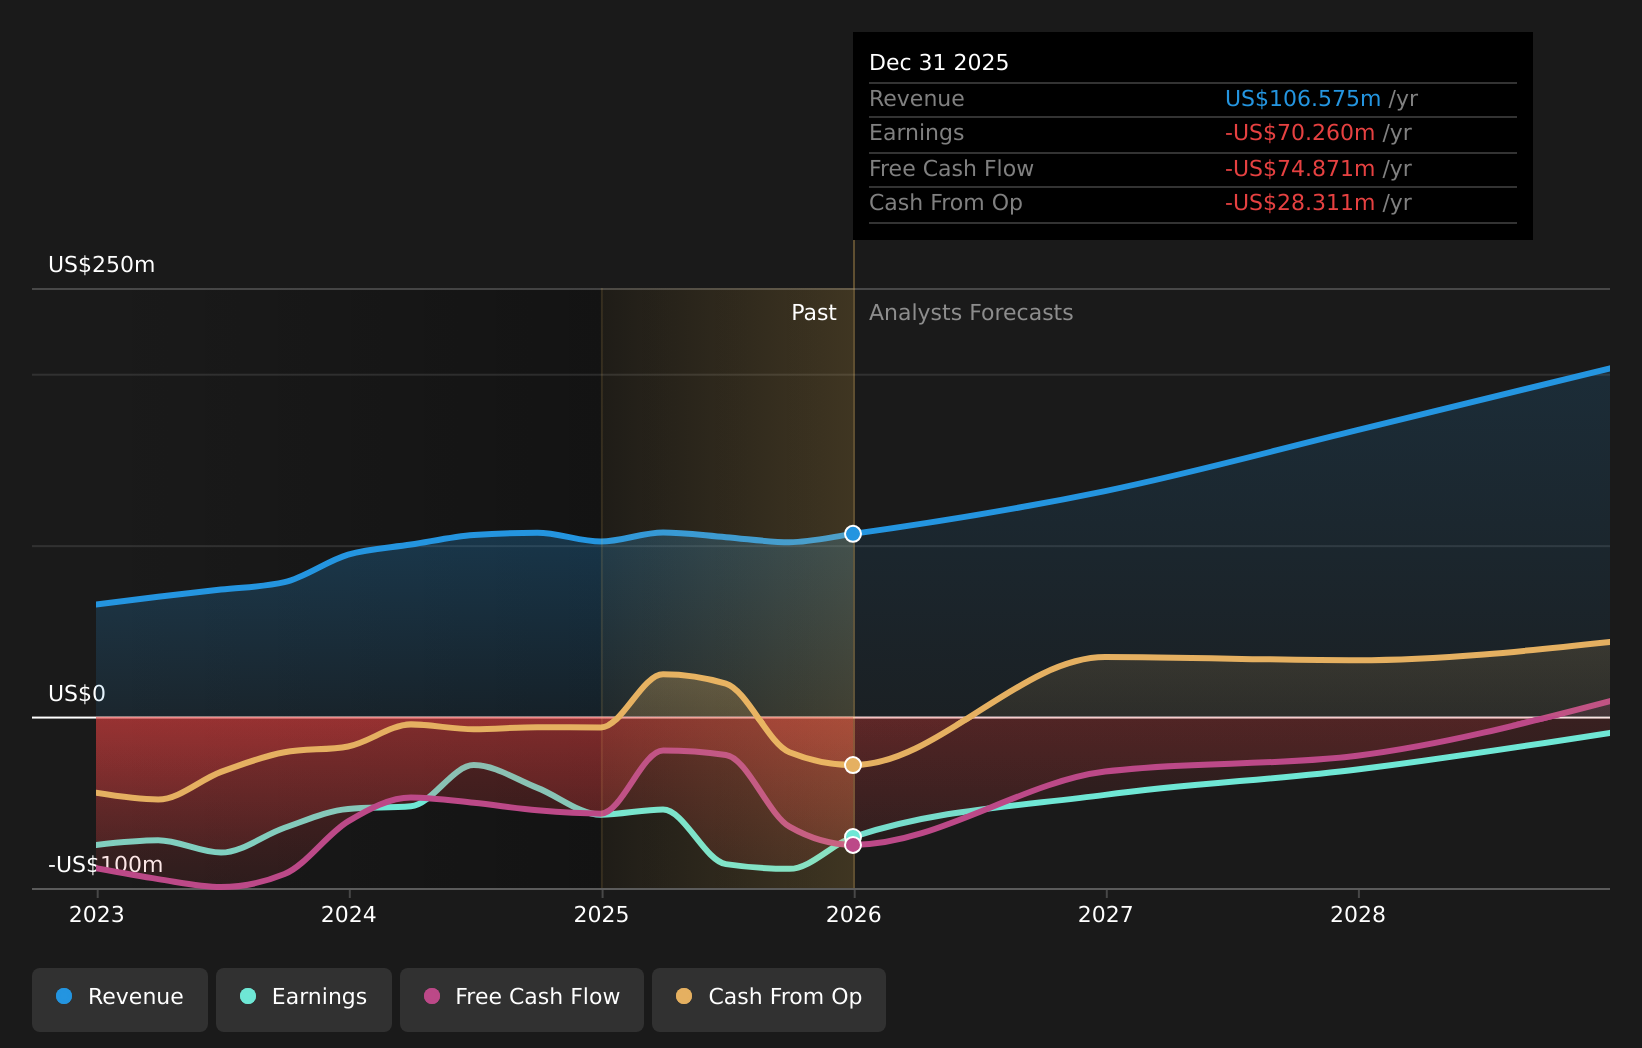The width and height of the screenshot is (1642, 1048).
Task: Select the Cash From Op marker at the forecast divider
Action: pos(852,764)
